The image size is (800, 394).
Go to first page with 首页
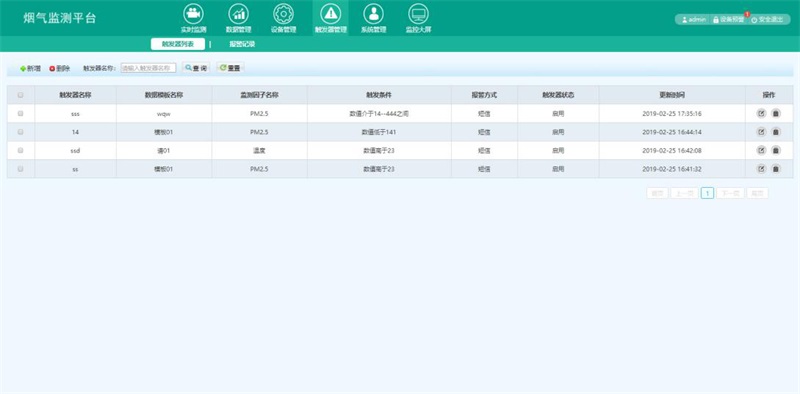tap(657, 193)
